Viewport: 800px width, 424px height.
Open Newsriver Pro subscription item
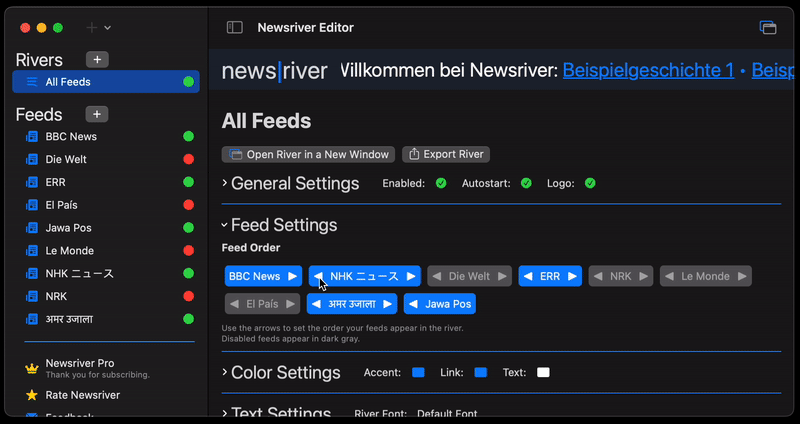106,368
